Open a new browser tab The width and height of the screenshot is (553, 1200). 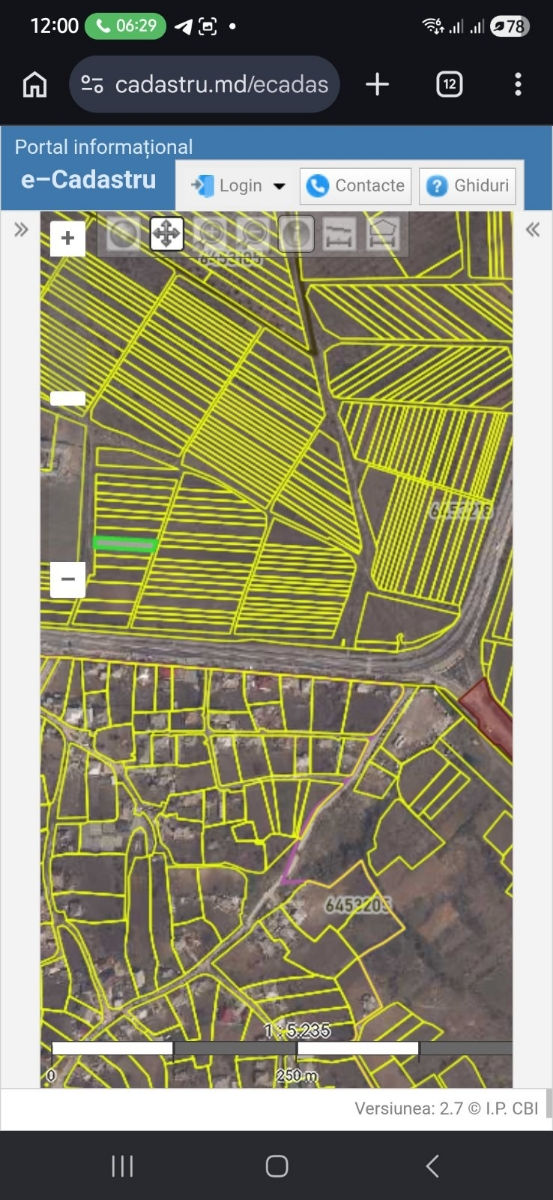(377, 85)
